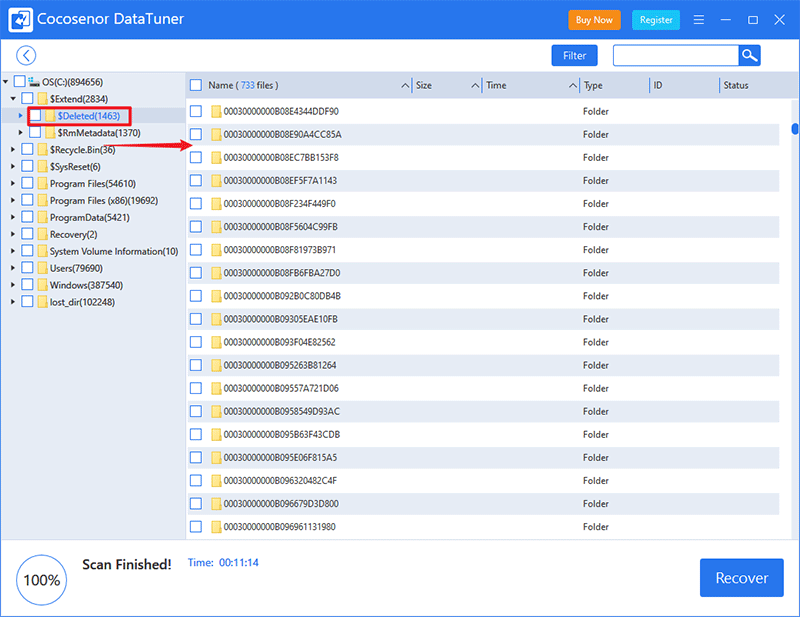Expand the $SysReset(6) node
The image size is (800, 617).
tap(13, 167)
